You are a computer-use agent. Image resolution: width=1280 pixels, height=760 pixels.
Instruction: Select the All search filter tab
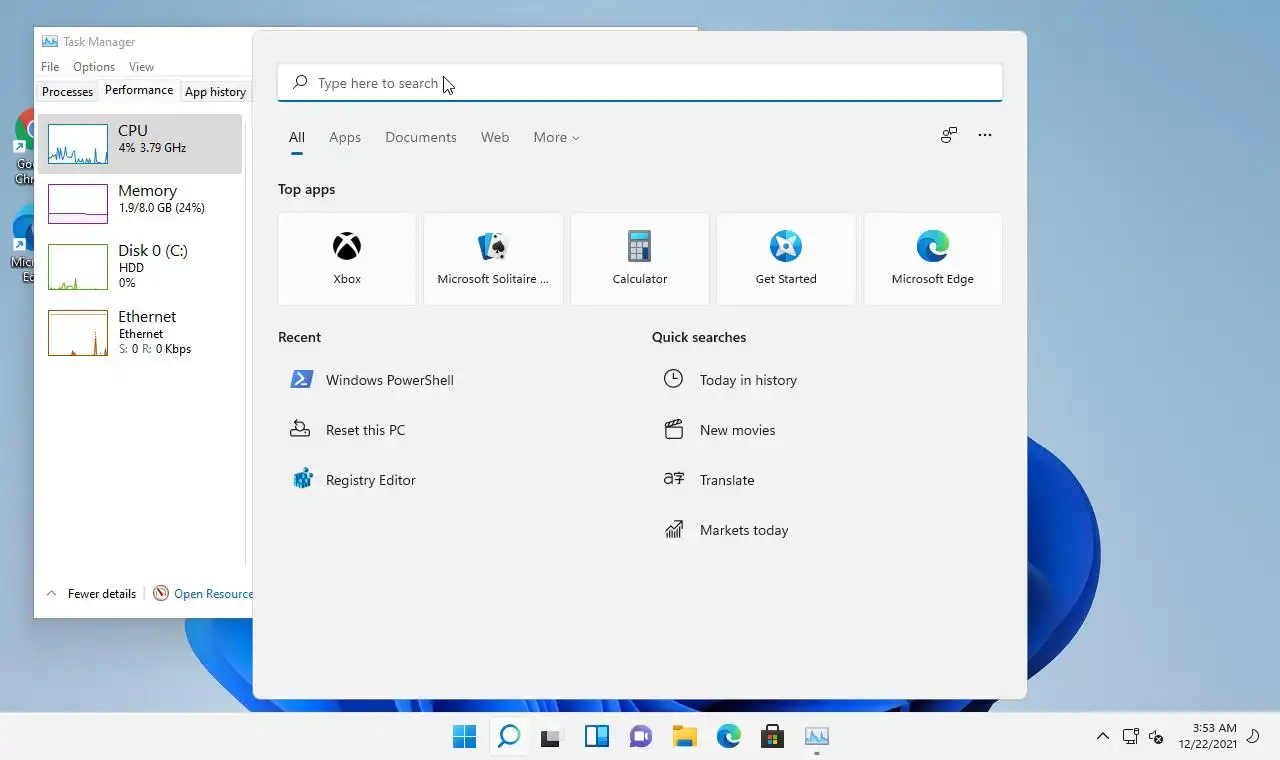pos(297,137)
